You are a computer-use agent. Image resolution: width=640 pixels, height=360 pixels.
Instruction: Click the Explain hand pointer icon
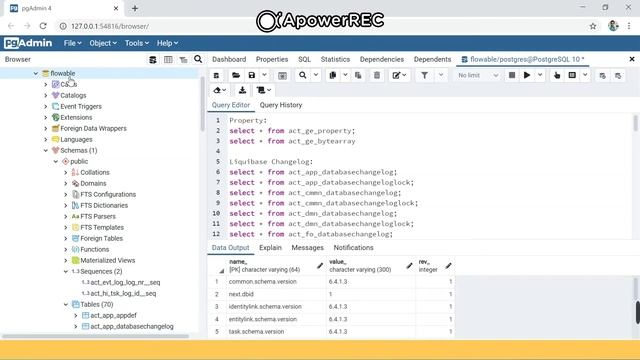(557, 75)
